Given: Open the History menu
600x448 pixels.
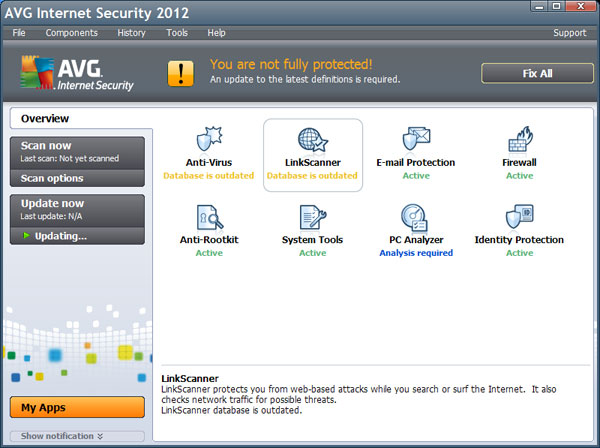Looking at the screenshot, I should (x=131, y=33).
